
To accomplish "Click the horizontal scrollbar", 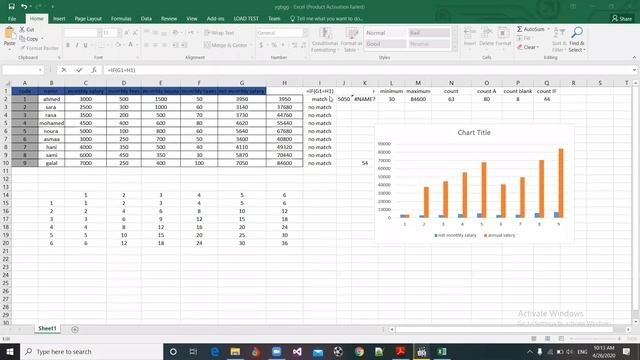I will (504, 329).
